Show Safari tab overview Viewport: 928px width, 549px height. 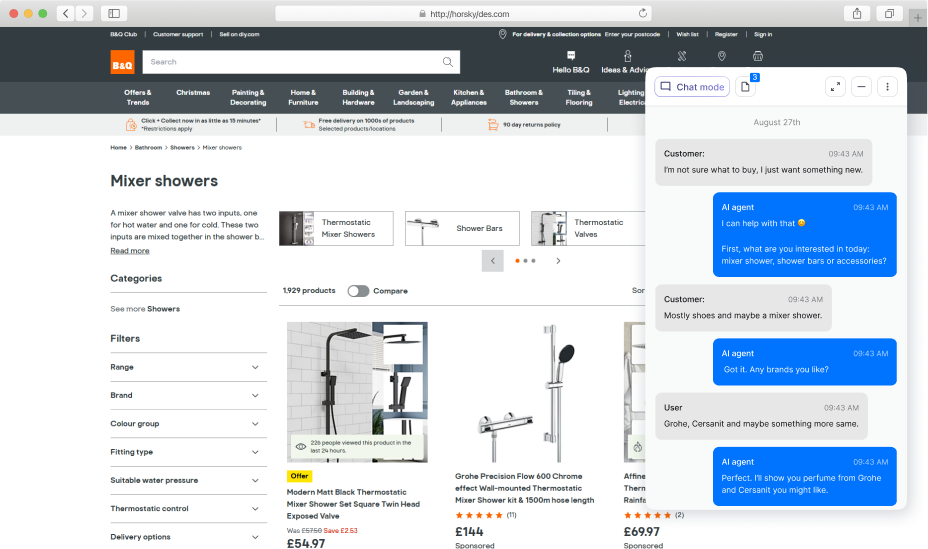(x=890, y=14)
